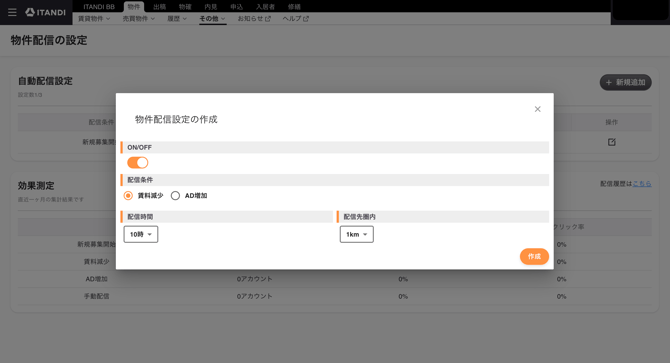Switch to the 出稿 tab

click(159, 7)
